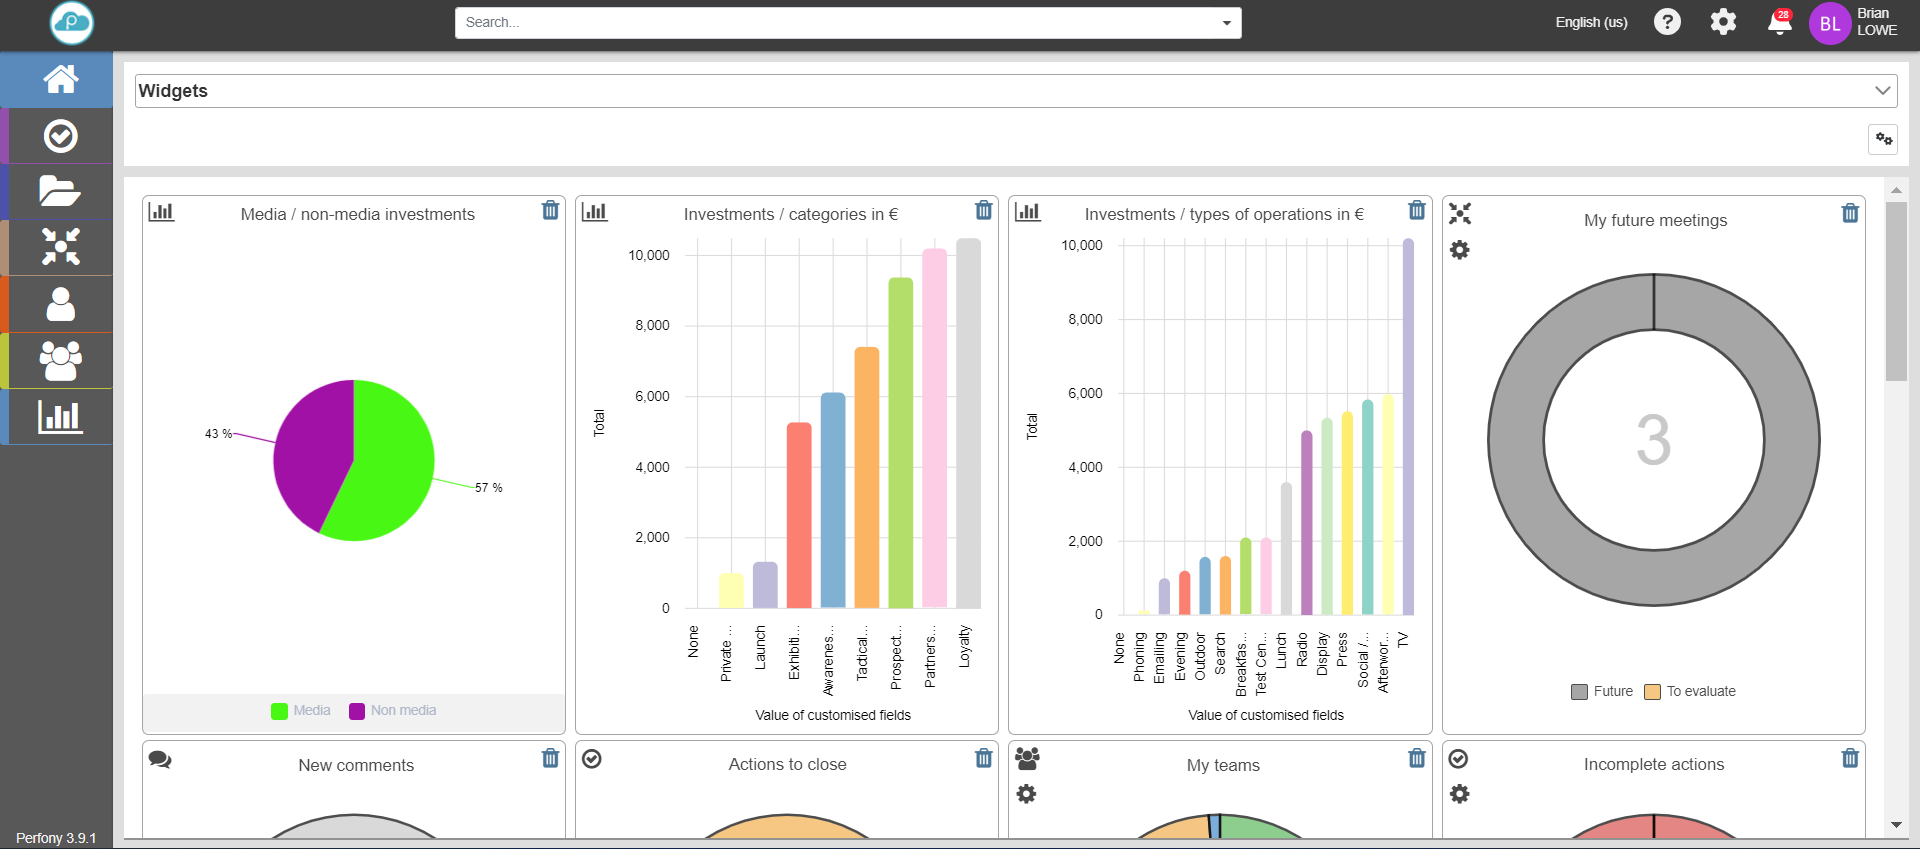Click the statistics bar chart sidebar icon
1920x849 pixels.
(60, 416)
